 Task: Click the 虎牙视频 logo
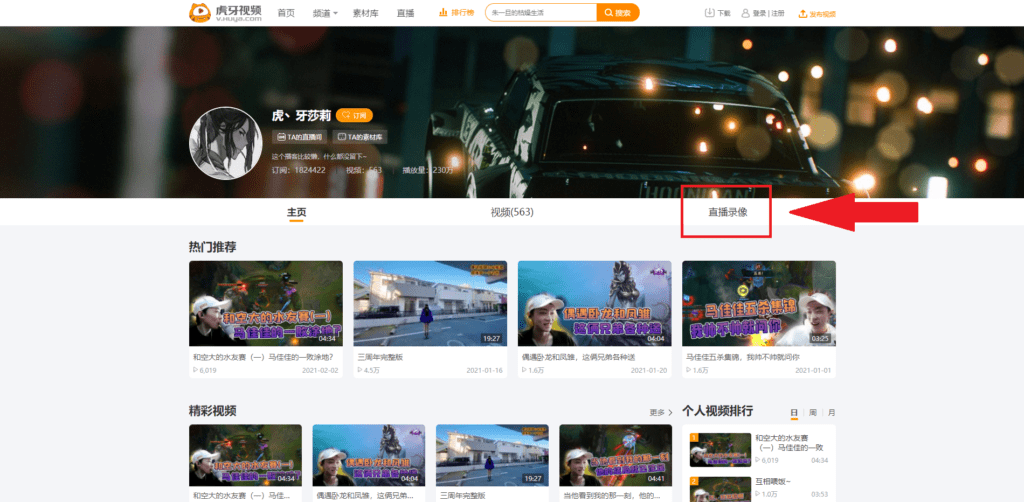[225, 12]
